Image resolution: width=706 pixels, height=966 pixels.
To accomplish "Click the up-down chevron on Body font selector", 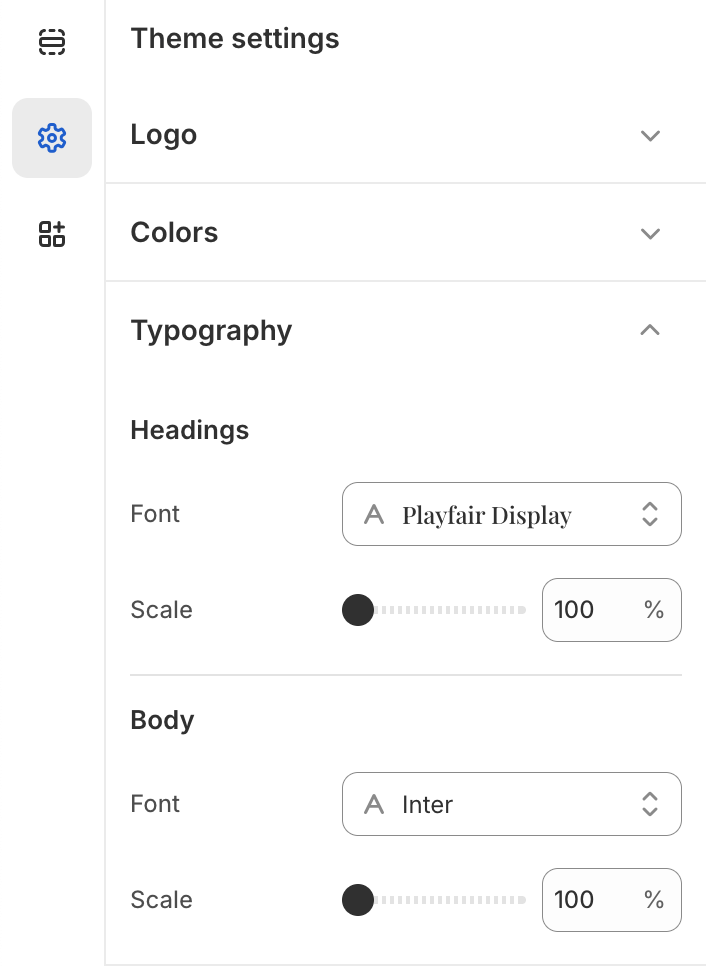I will 650,804.
